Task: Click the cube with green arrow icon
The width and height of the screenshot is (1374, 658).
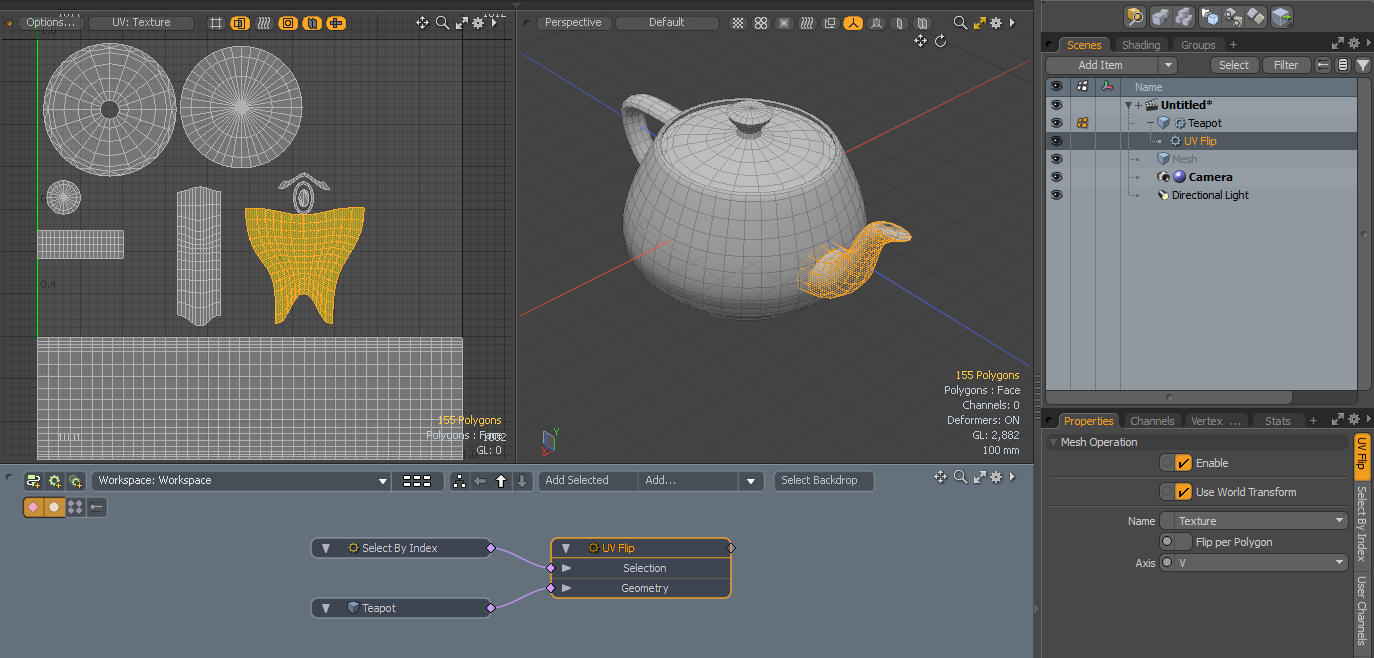Action: 1281,15
